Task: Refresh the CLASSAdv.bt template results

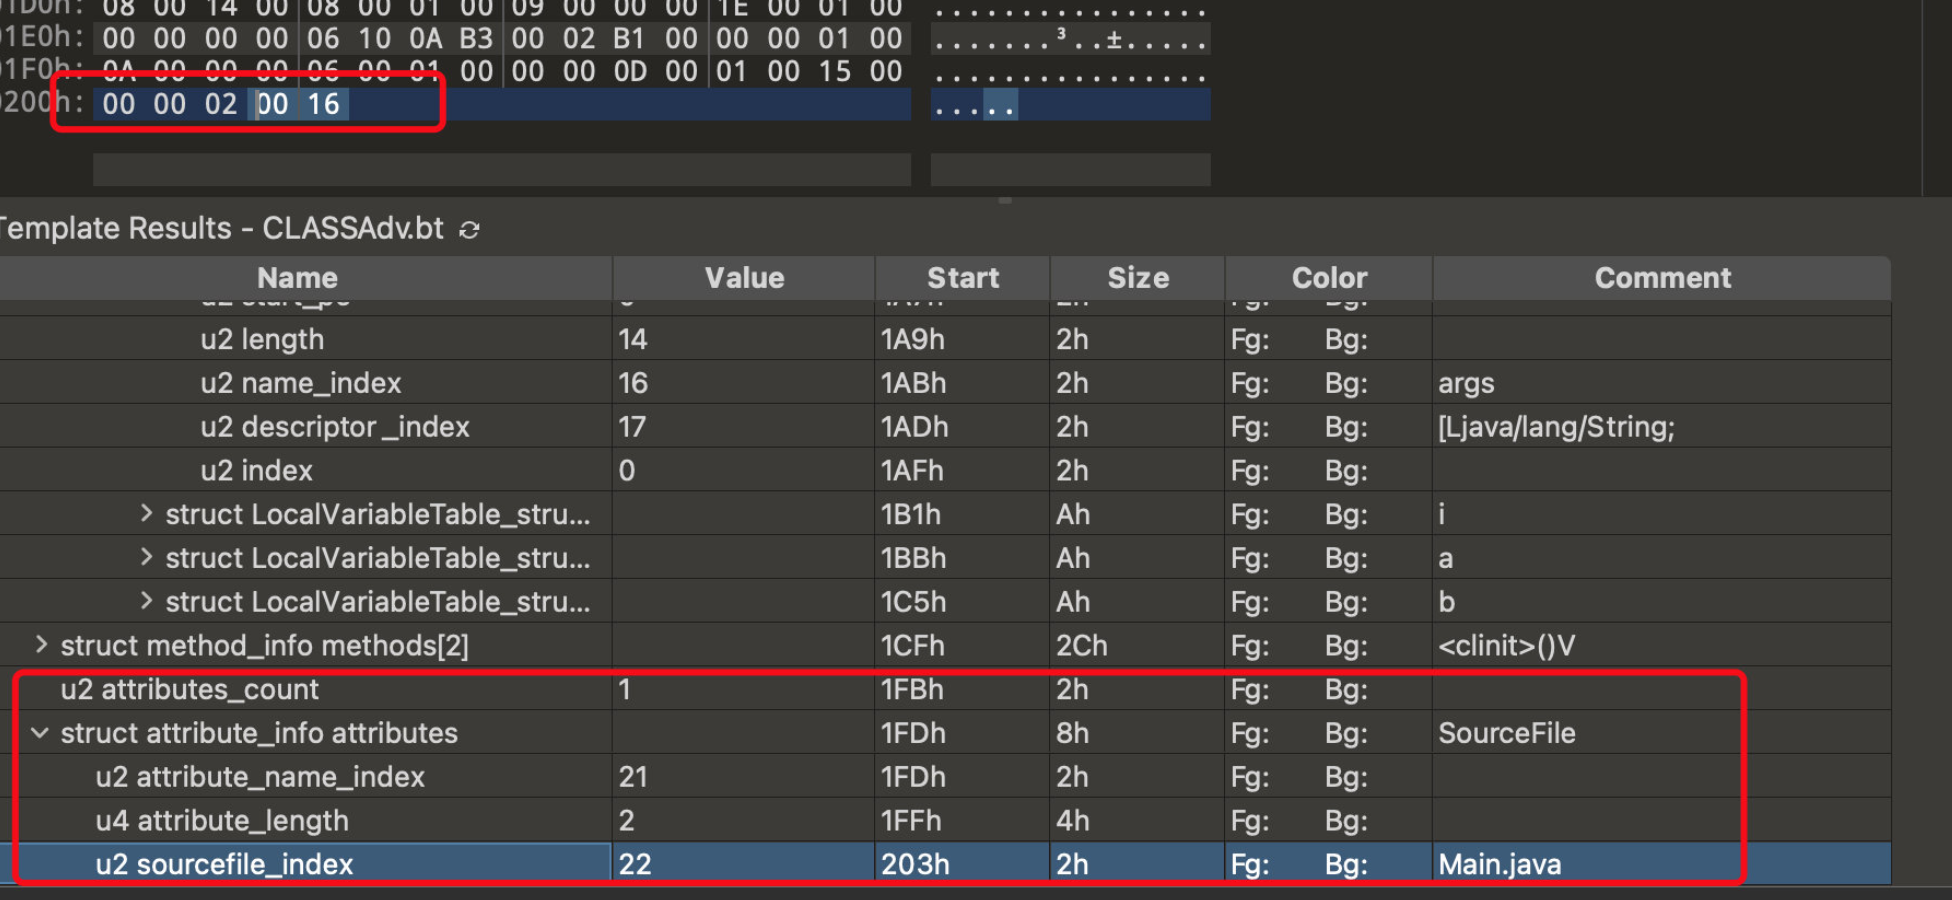Action: click(x=469, y=230)
